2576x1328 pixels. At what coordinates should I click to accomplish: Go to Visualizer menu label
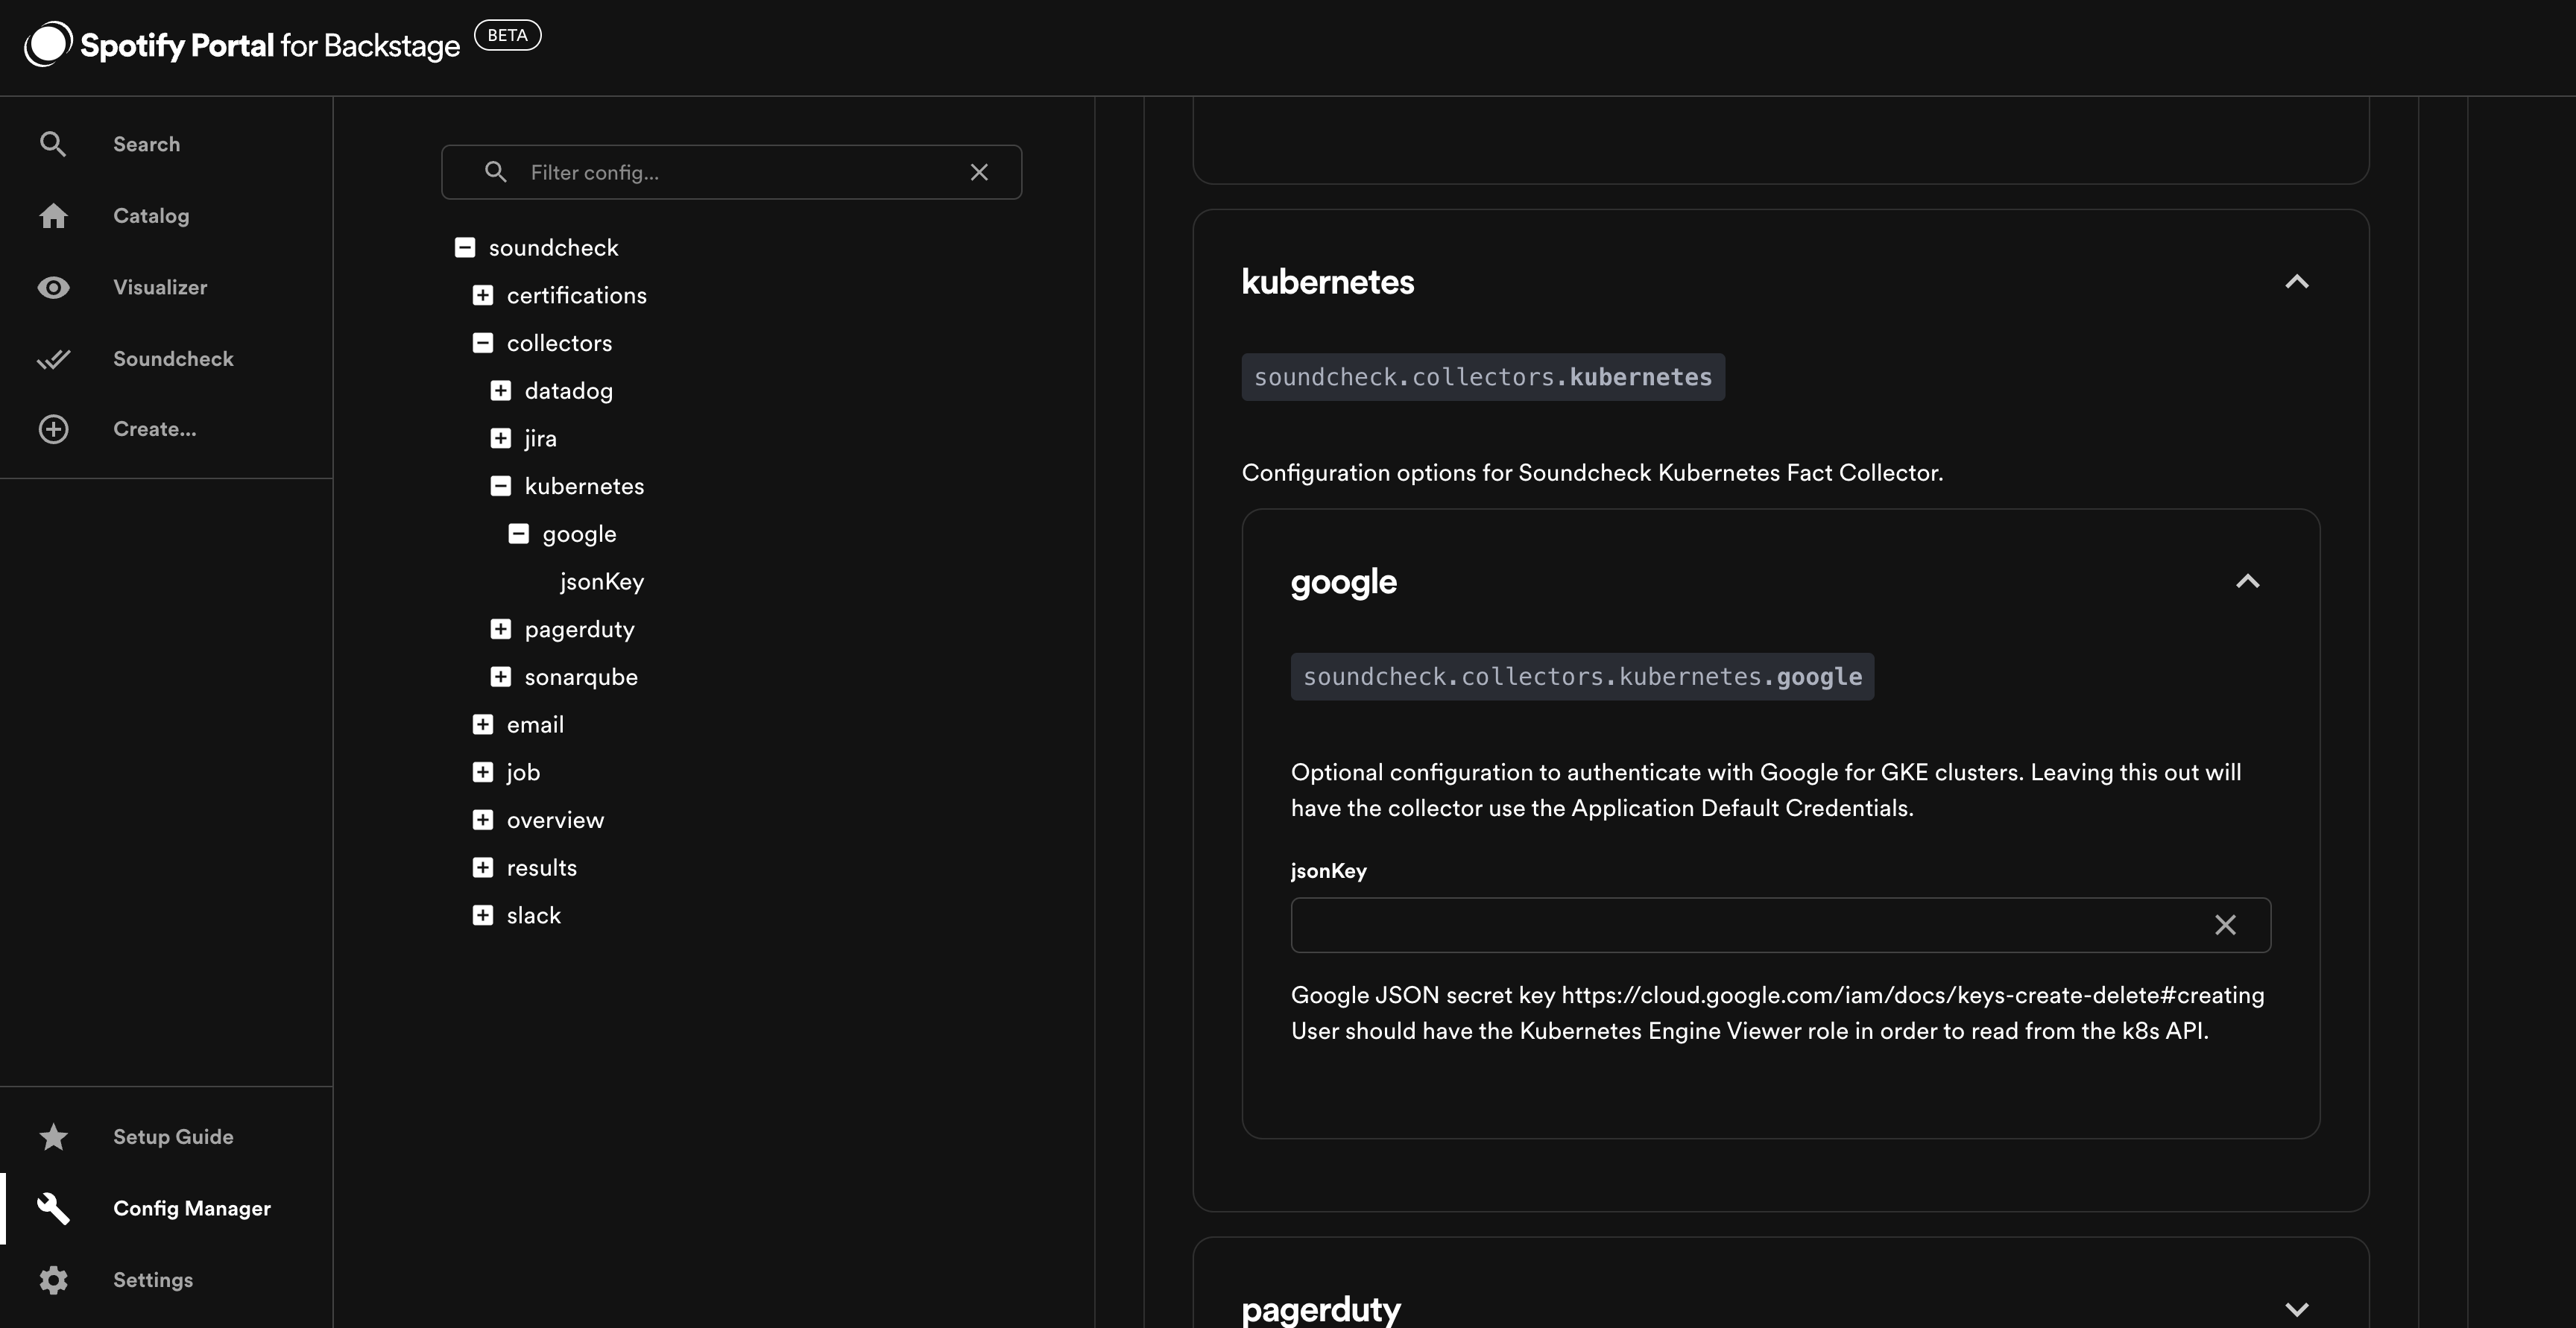pos(160,287)
